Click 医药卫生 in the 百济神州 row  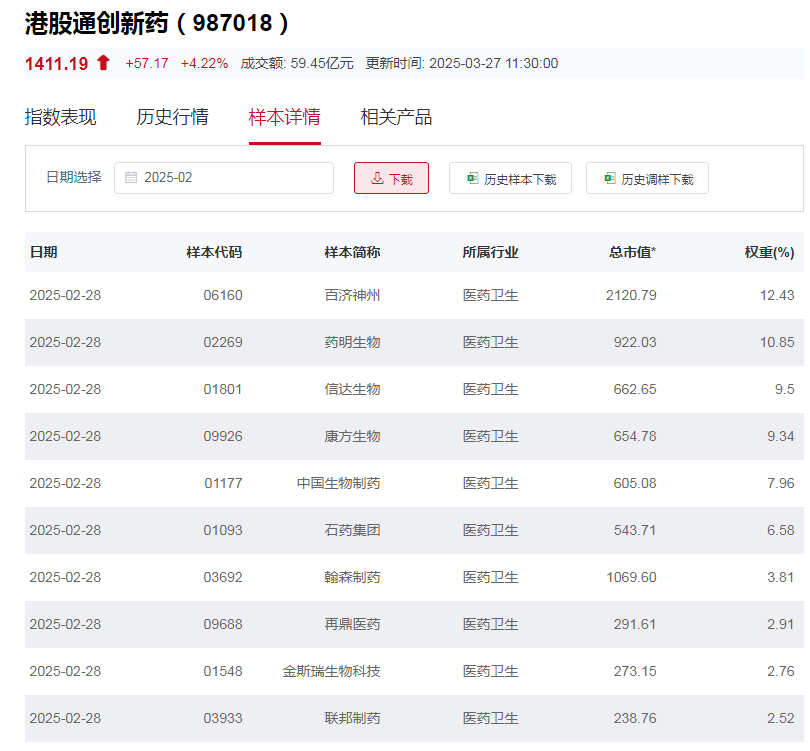(490, 295)
